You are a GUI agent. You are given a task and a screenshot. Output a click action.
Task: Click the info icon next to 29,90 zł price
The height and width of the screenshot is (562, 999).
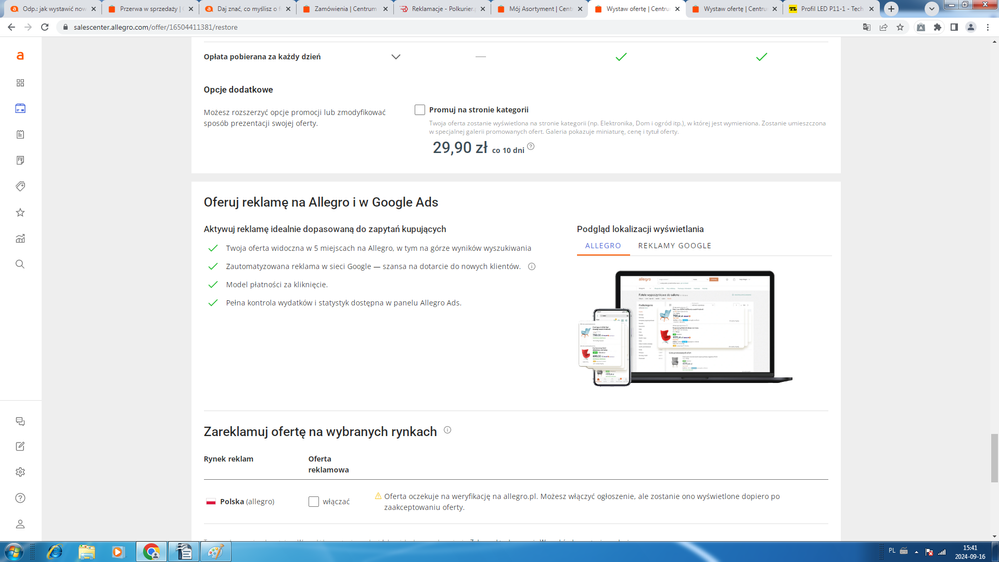tap(531, 147)
